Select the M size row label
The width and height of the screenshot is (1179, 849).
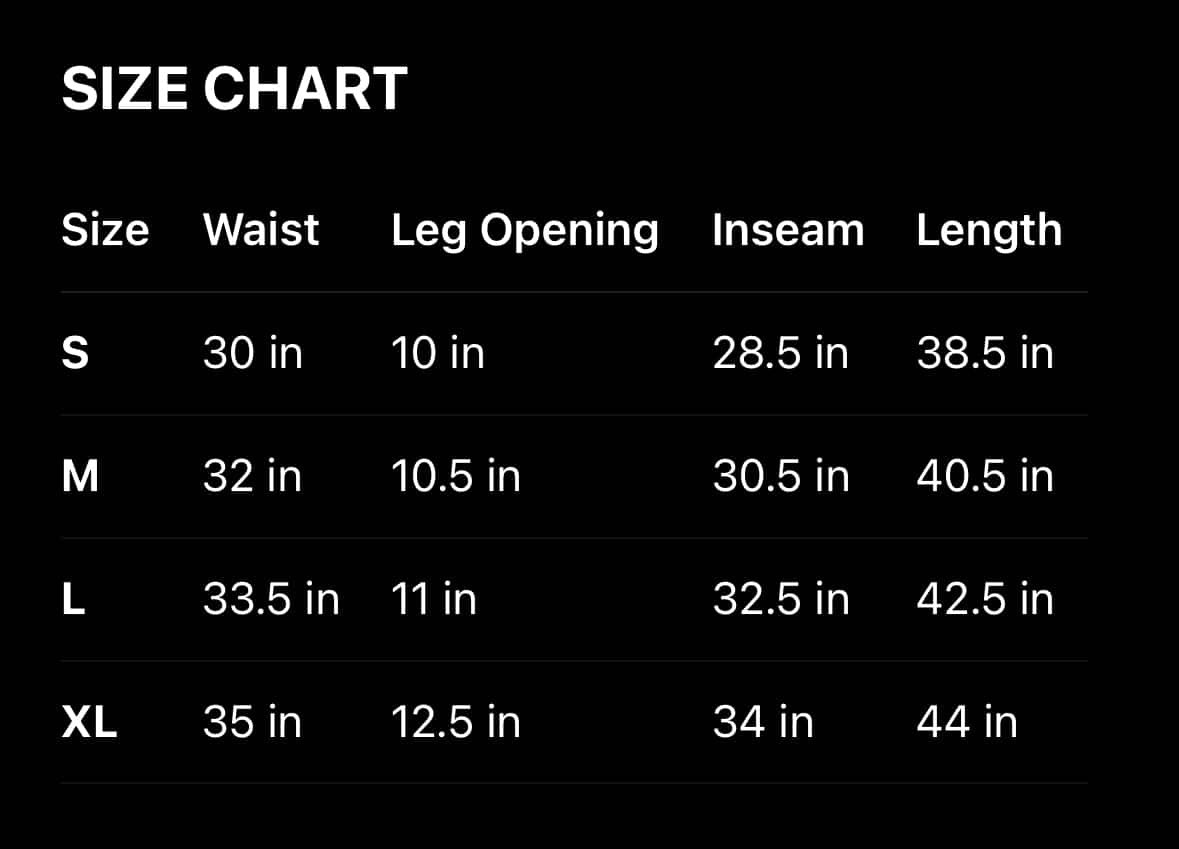tap(80, 477)
